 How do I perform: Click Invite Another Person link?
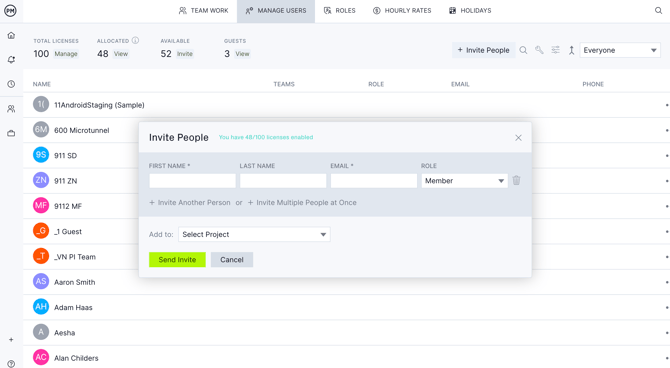tap(190, 203)
